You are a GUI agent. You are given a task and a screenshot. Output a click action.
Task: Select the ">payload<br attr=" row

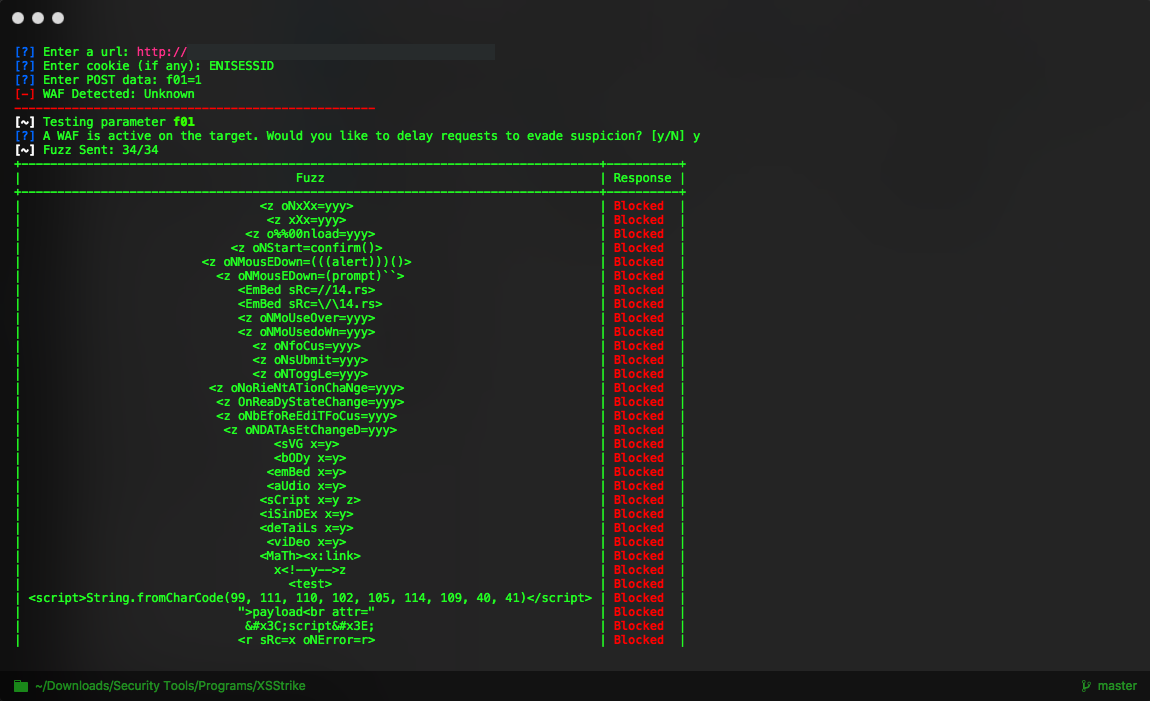(x=306, y=612)
